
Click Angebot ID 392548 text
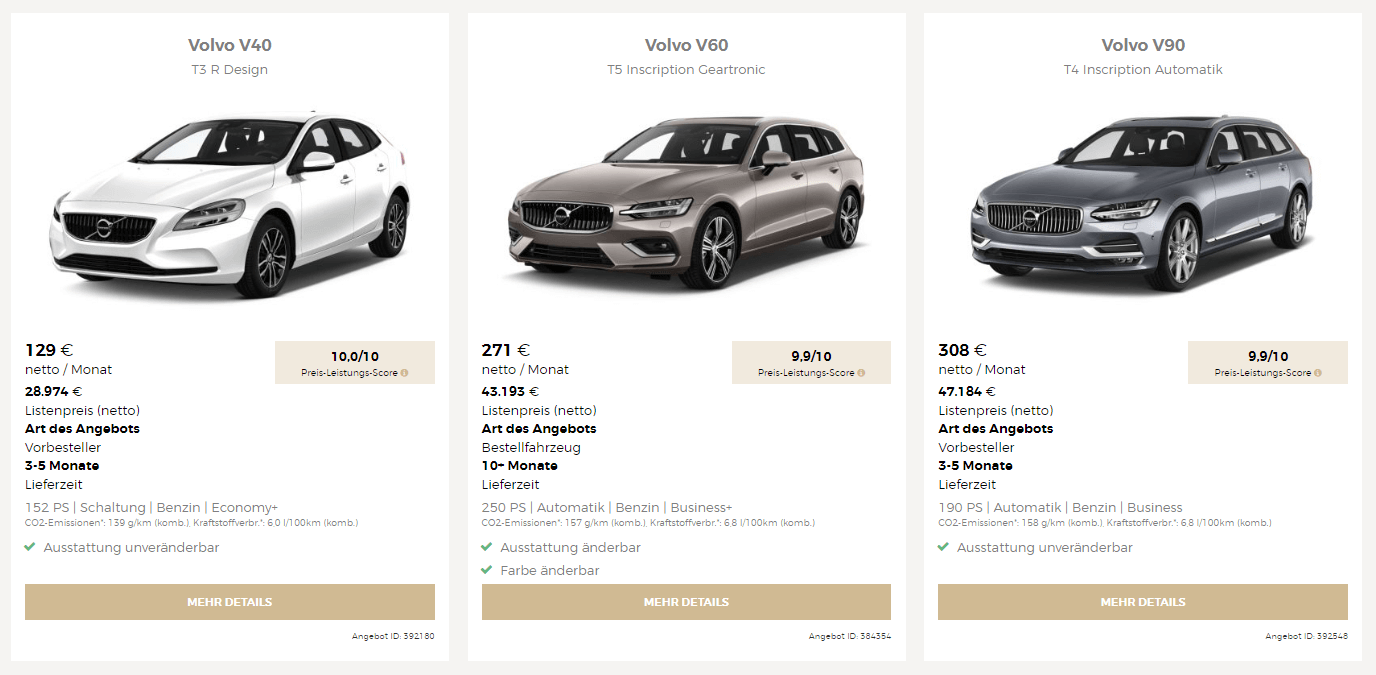(1306, 636)
